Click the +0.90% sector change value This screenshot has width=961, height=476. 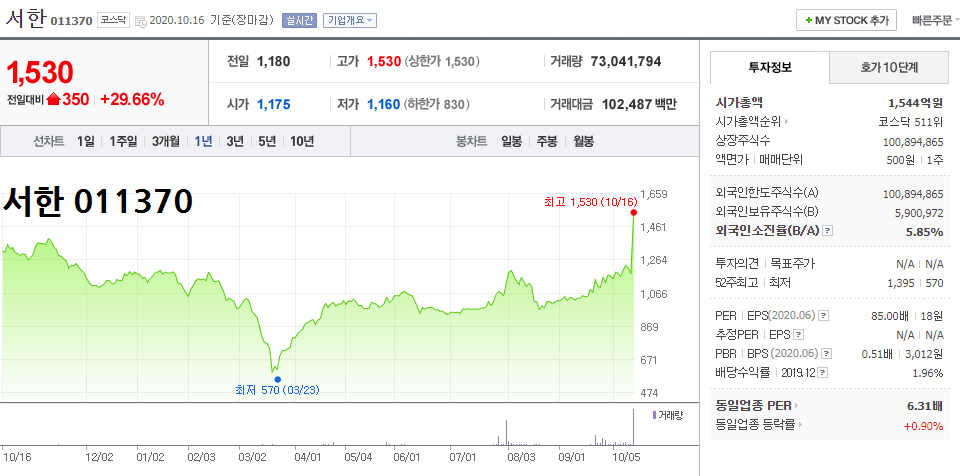point(923,425)
